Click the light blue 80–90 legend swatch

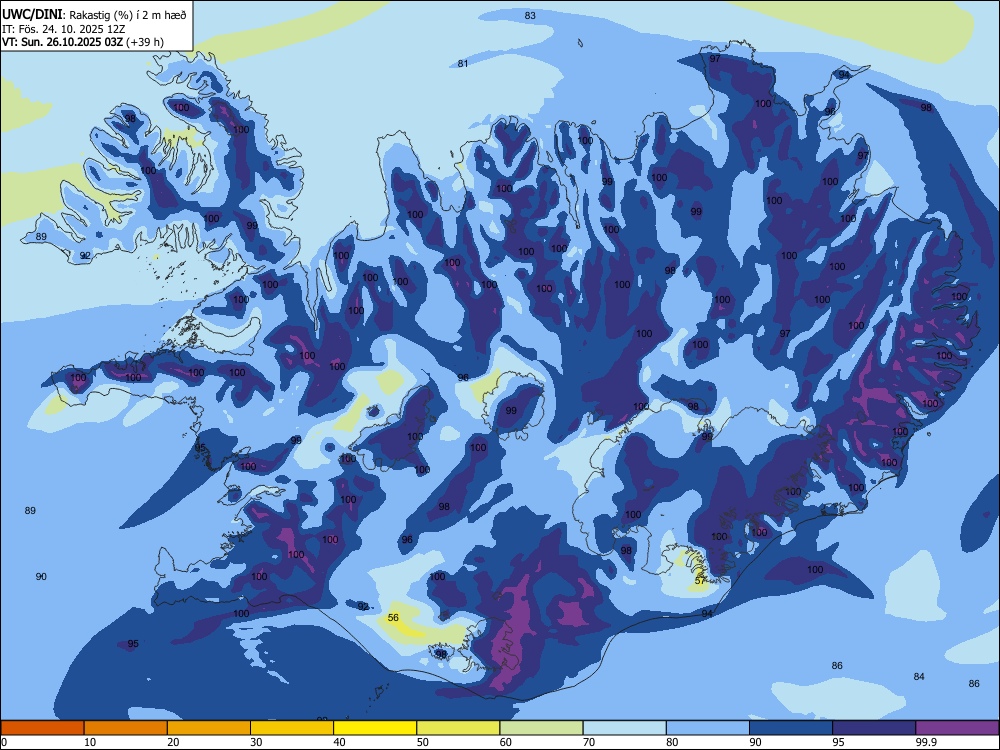point(708,728)
